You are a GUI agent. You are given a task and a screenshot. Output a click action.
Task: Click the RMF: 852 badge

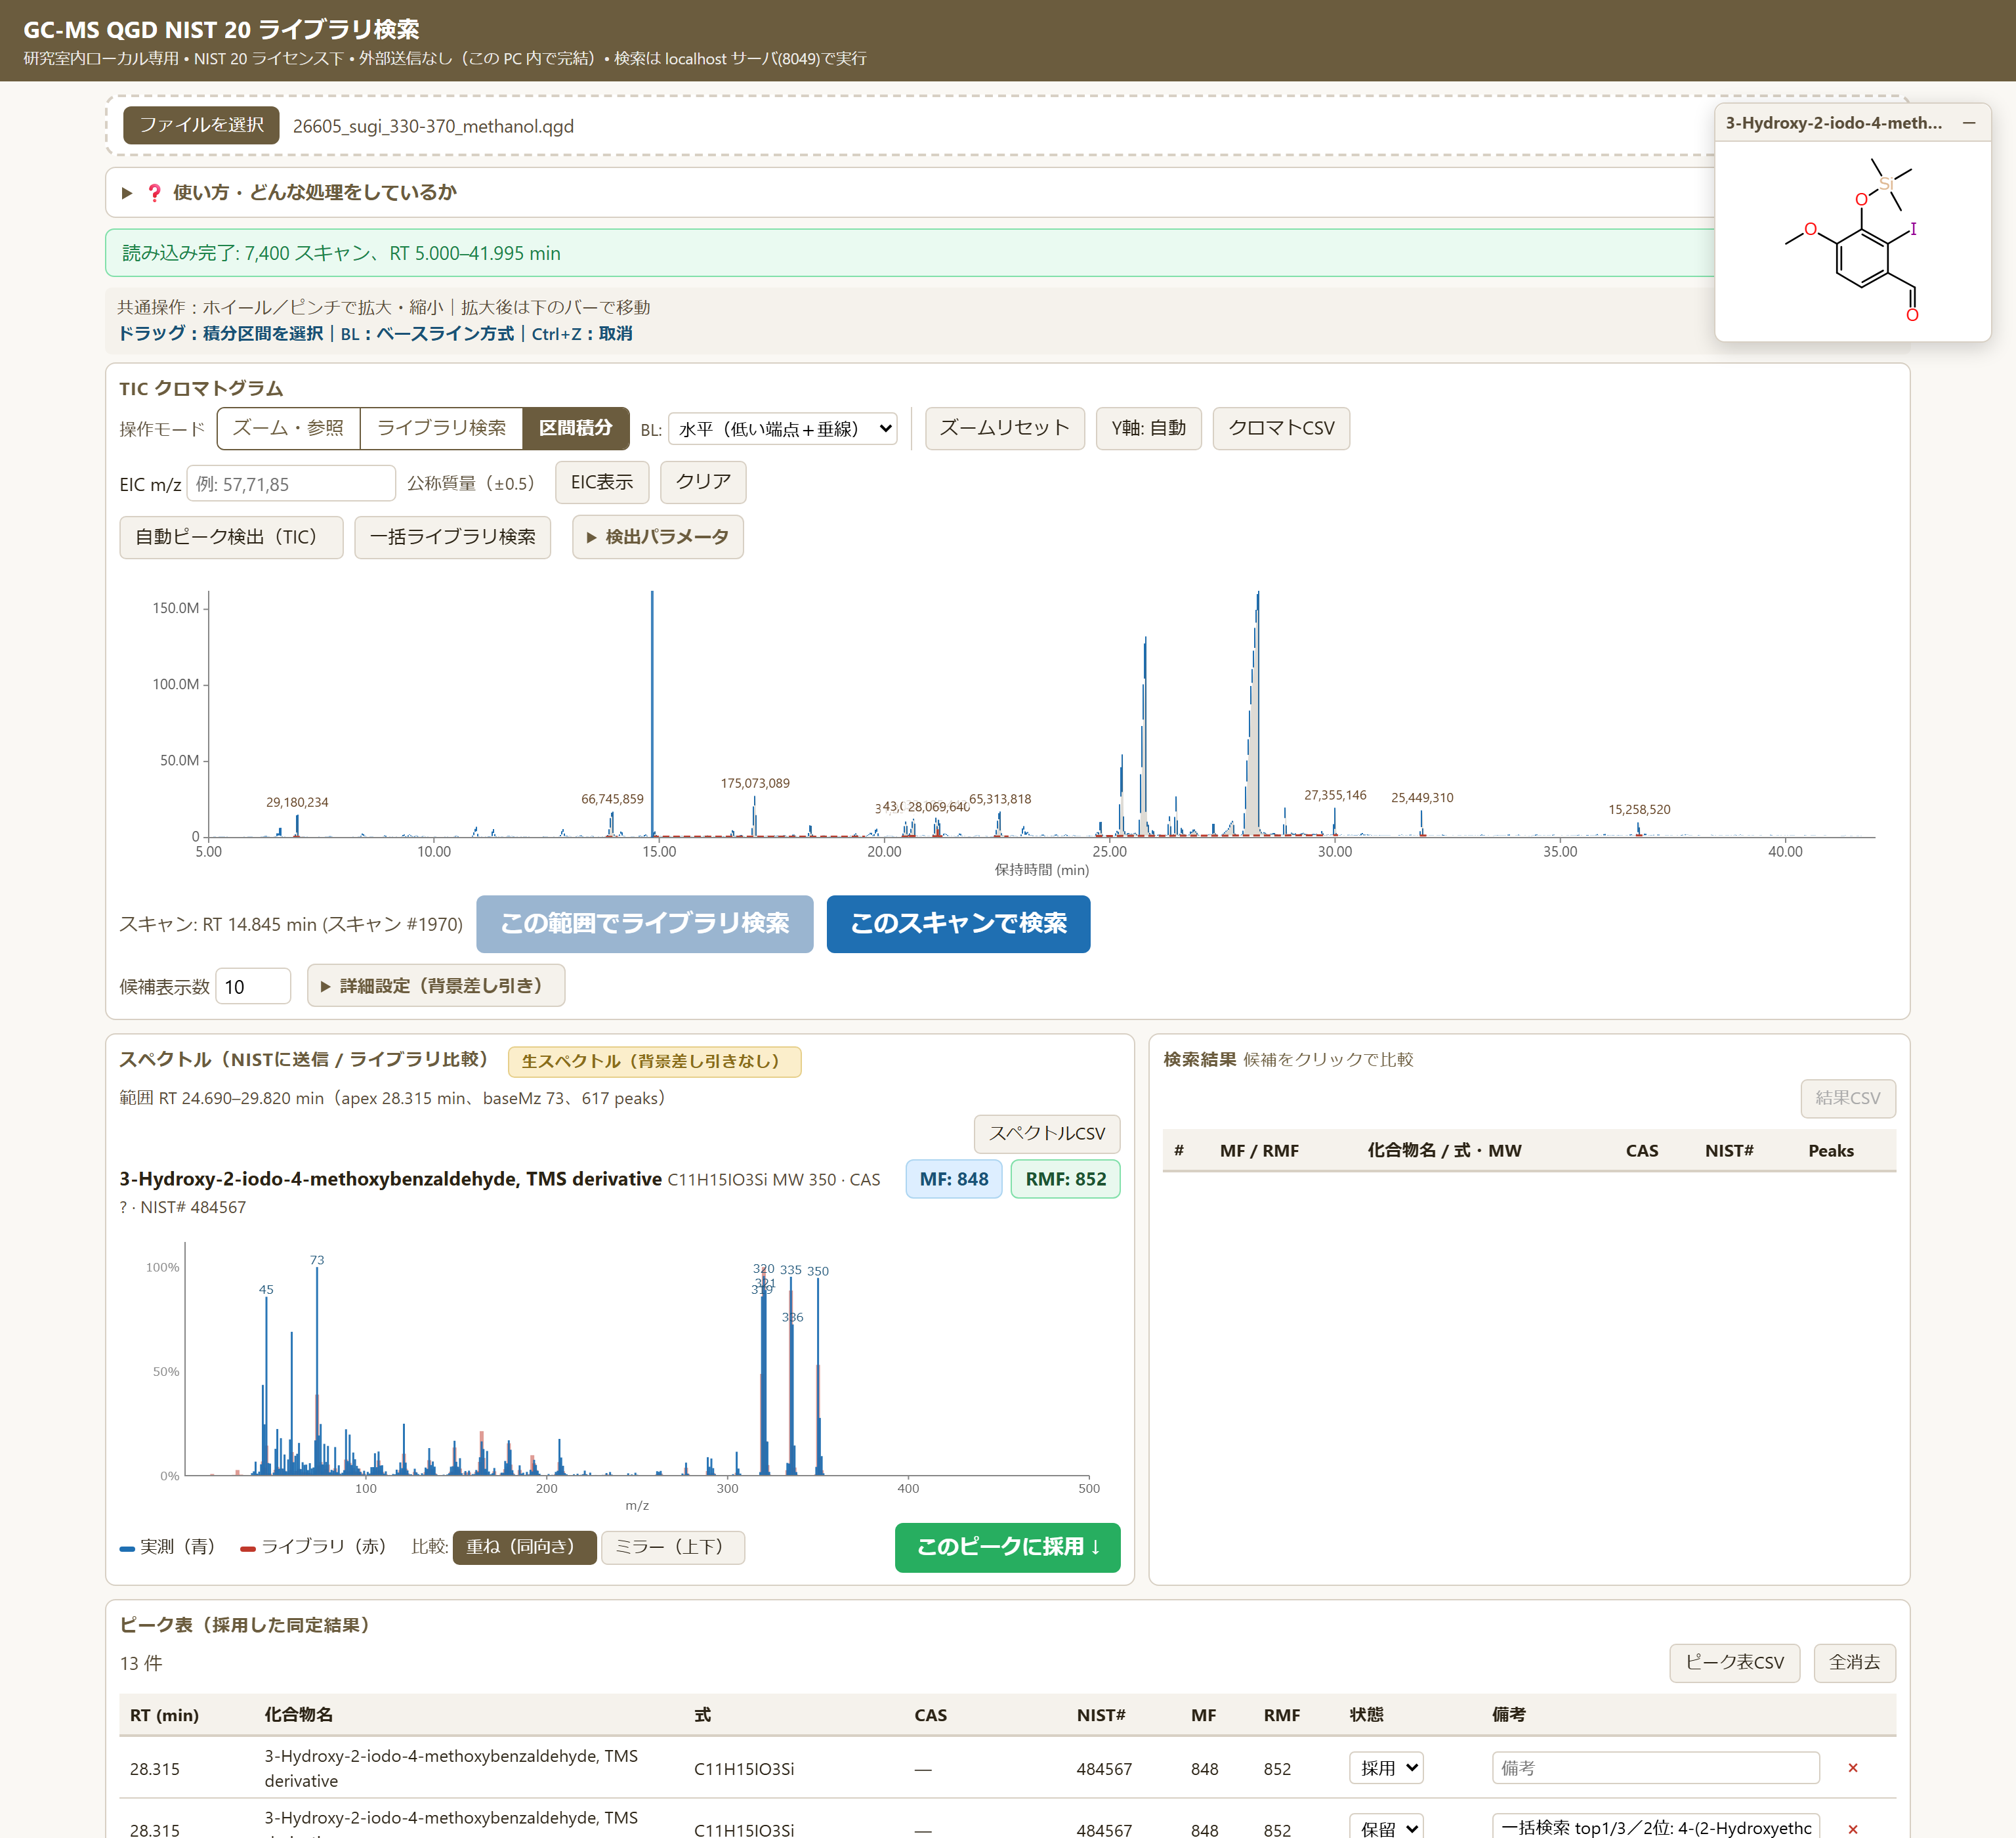click(x=1065, y=1179)
